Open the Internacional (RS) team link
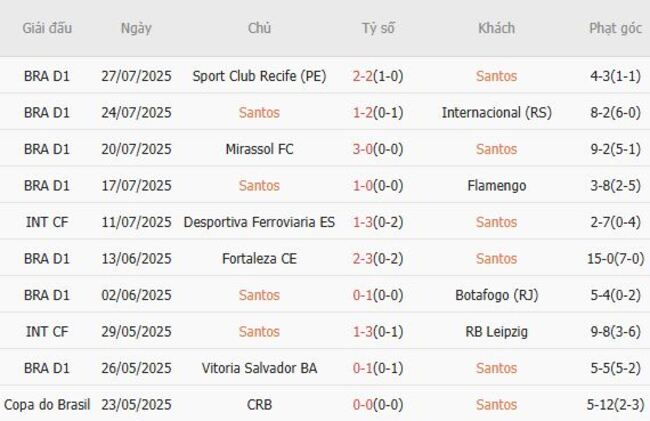This screenshot has height=421, width=650. click(496, 112)
